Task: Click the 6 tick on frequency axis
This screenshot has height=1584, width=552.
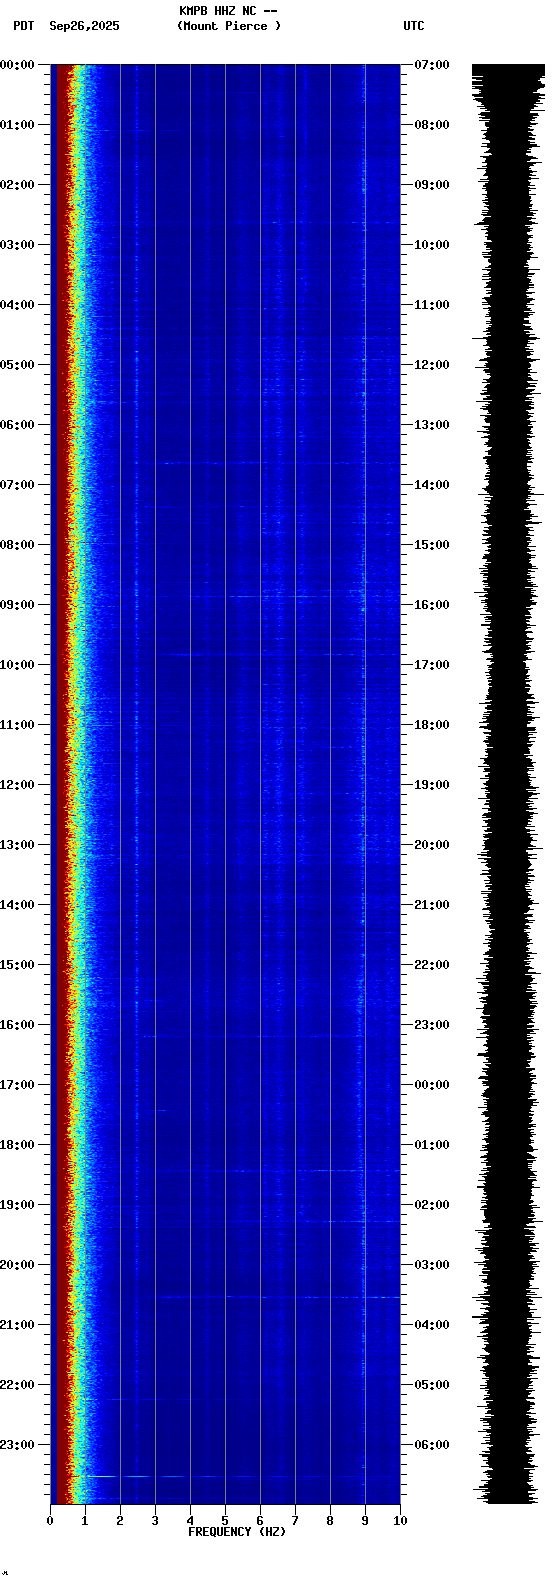Action: [x=260, y=1521]
